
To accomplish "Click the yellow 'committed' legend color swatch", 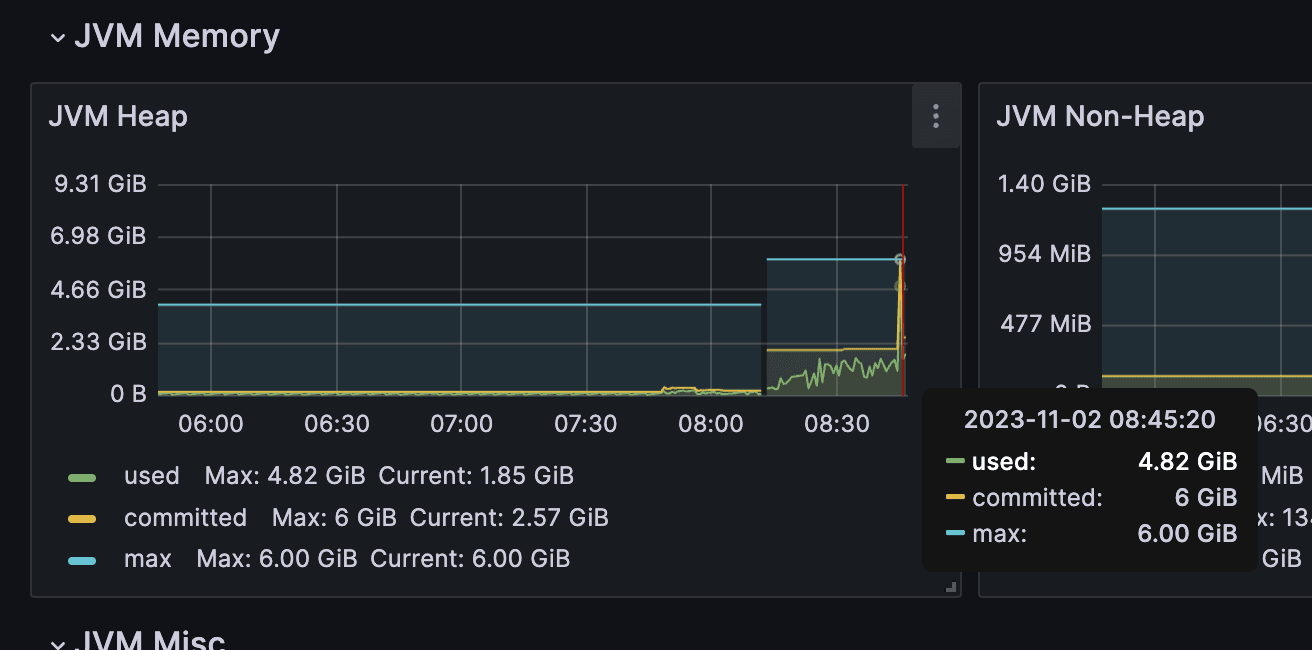I will [x=82, y=519].
